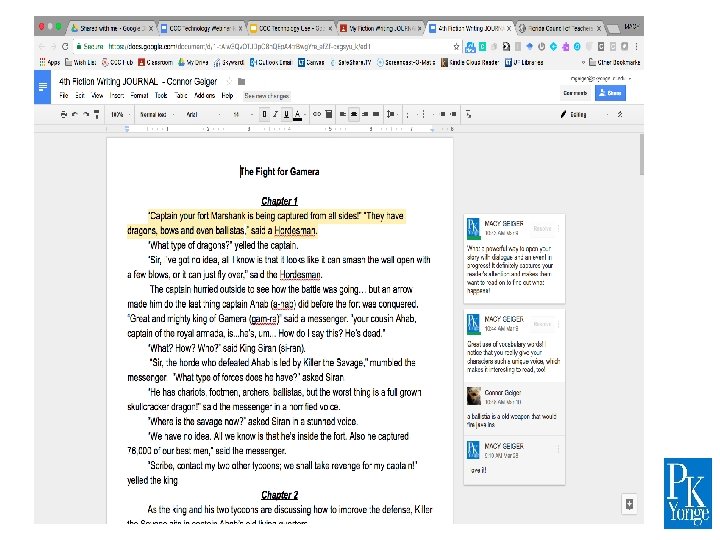
Task: Open the Table menu
Action: [180, 96]
